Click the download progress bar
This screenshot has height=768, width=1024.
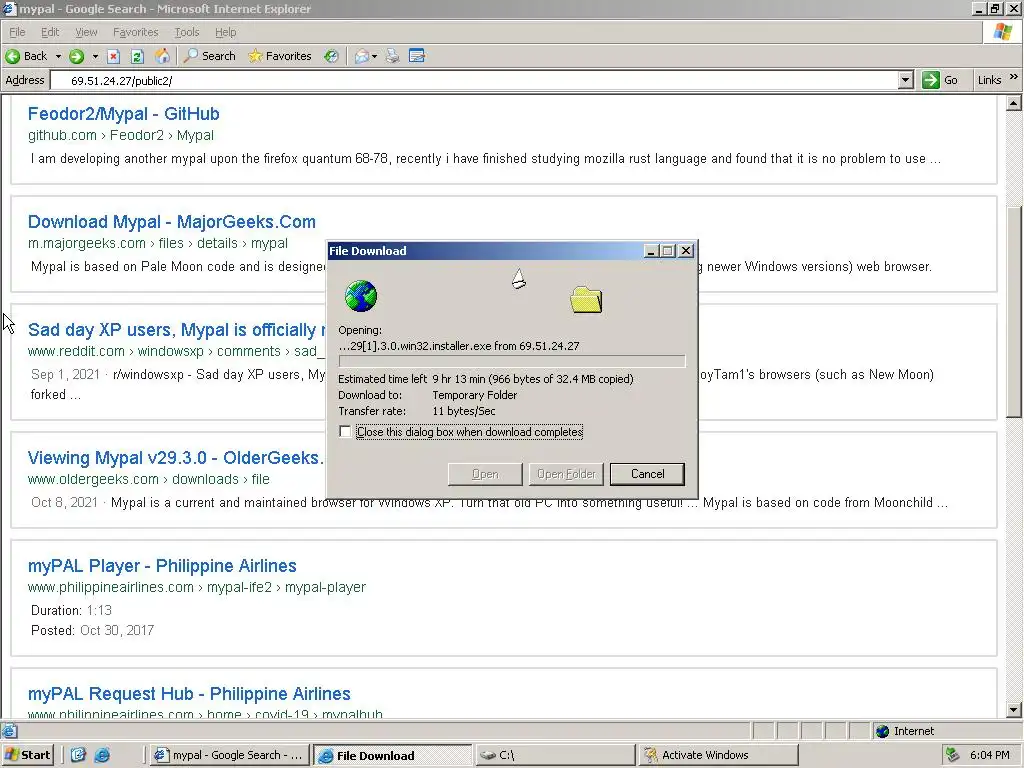click(512, 361)
